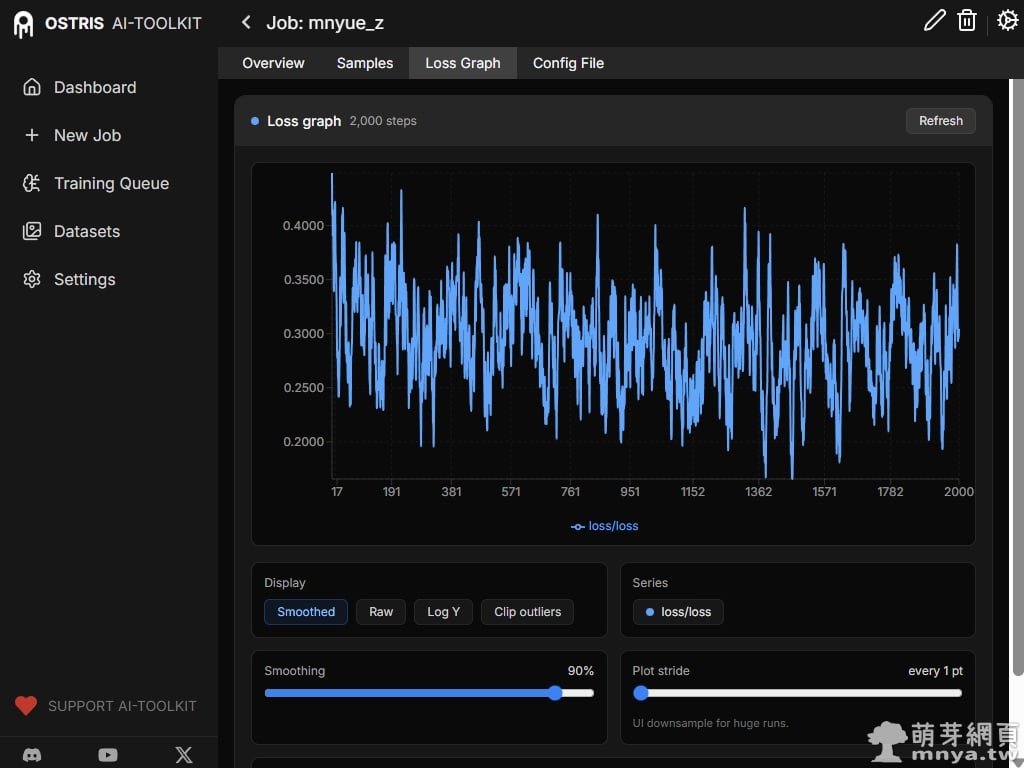1024x768 pixels.
Task: Click the pencil edit job icon
Action: click(x=934, y=21)
